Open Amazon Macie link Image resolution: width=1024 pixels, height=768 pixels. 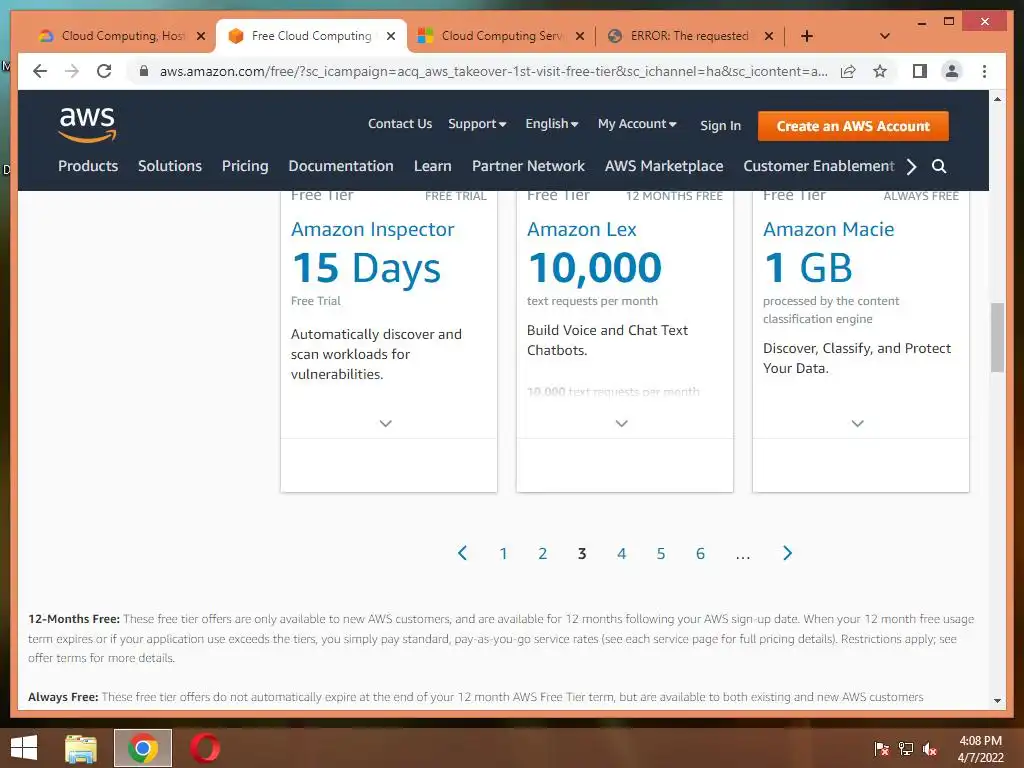828,229
